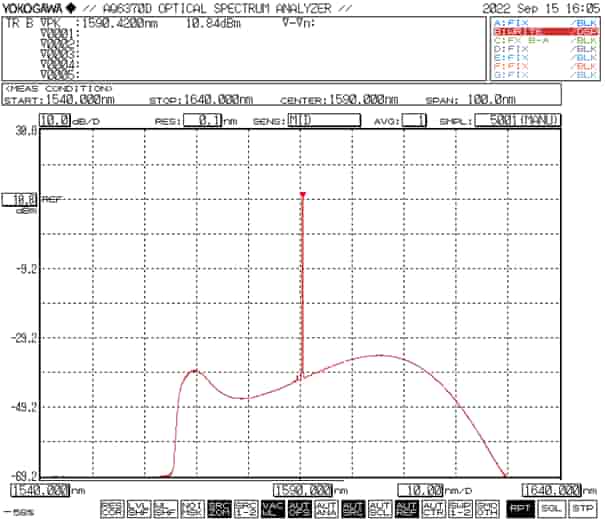Click the RES COR status indicator
This screenshot has height=519, width=605.
click(112, 508)
